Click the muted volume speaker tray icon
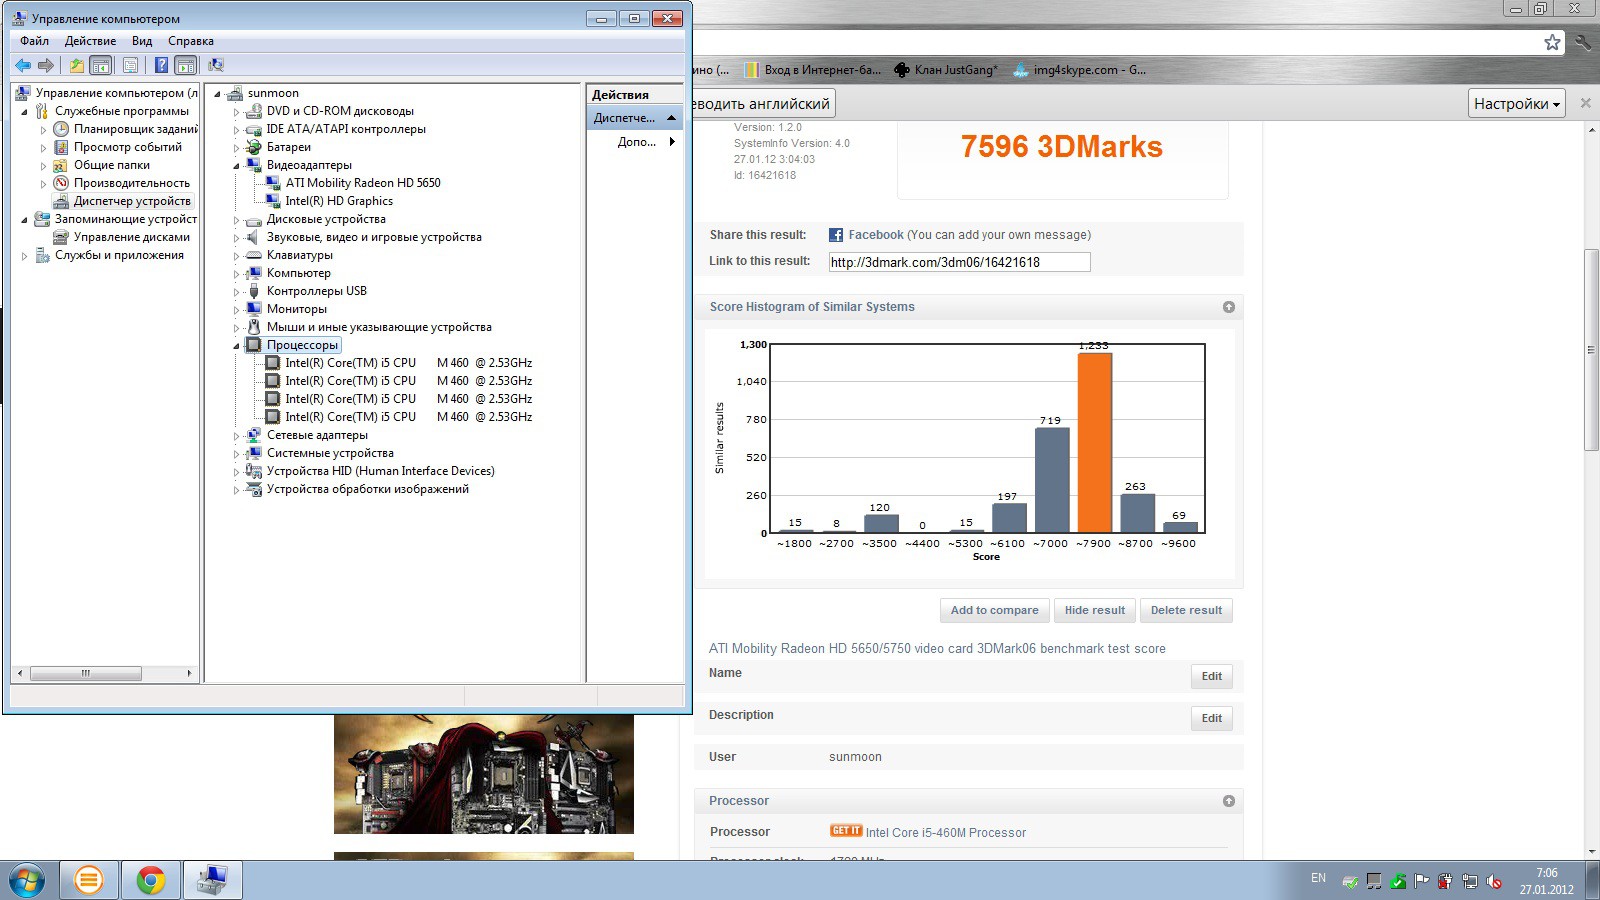The height and width of the screenshot is (900, 1600). [x=1494, y=881]
